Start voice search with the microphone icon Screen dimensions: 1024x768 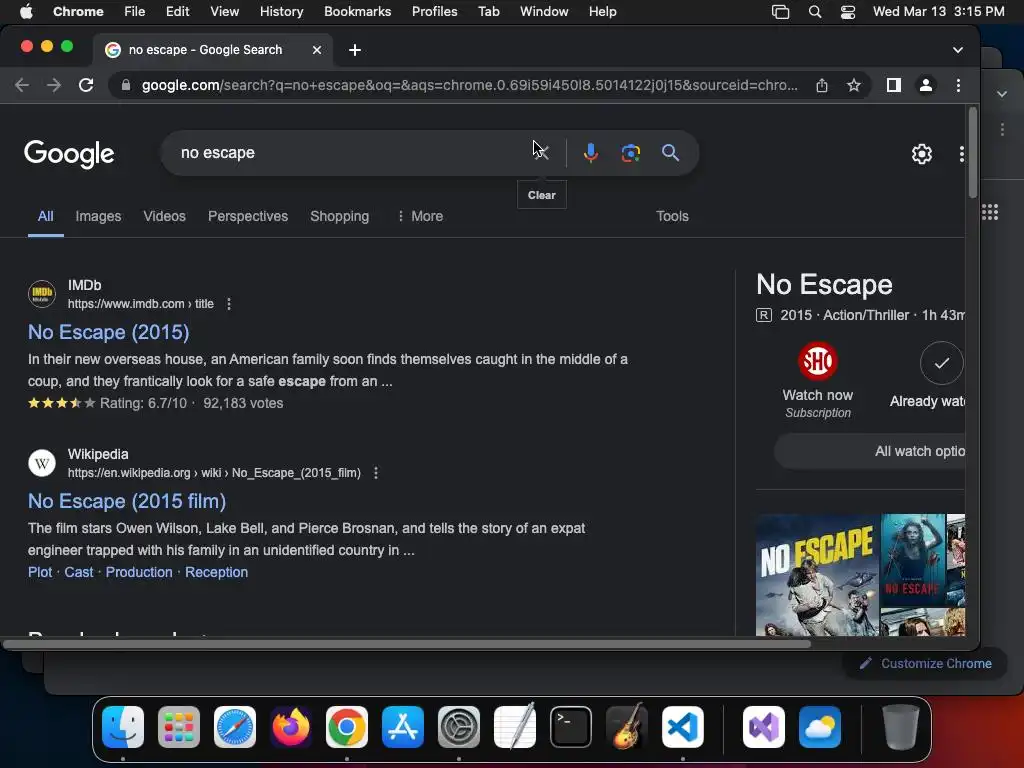pyautogui.click(x=590, y=153)
